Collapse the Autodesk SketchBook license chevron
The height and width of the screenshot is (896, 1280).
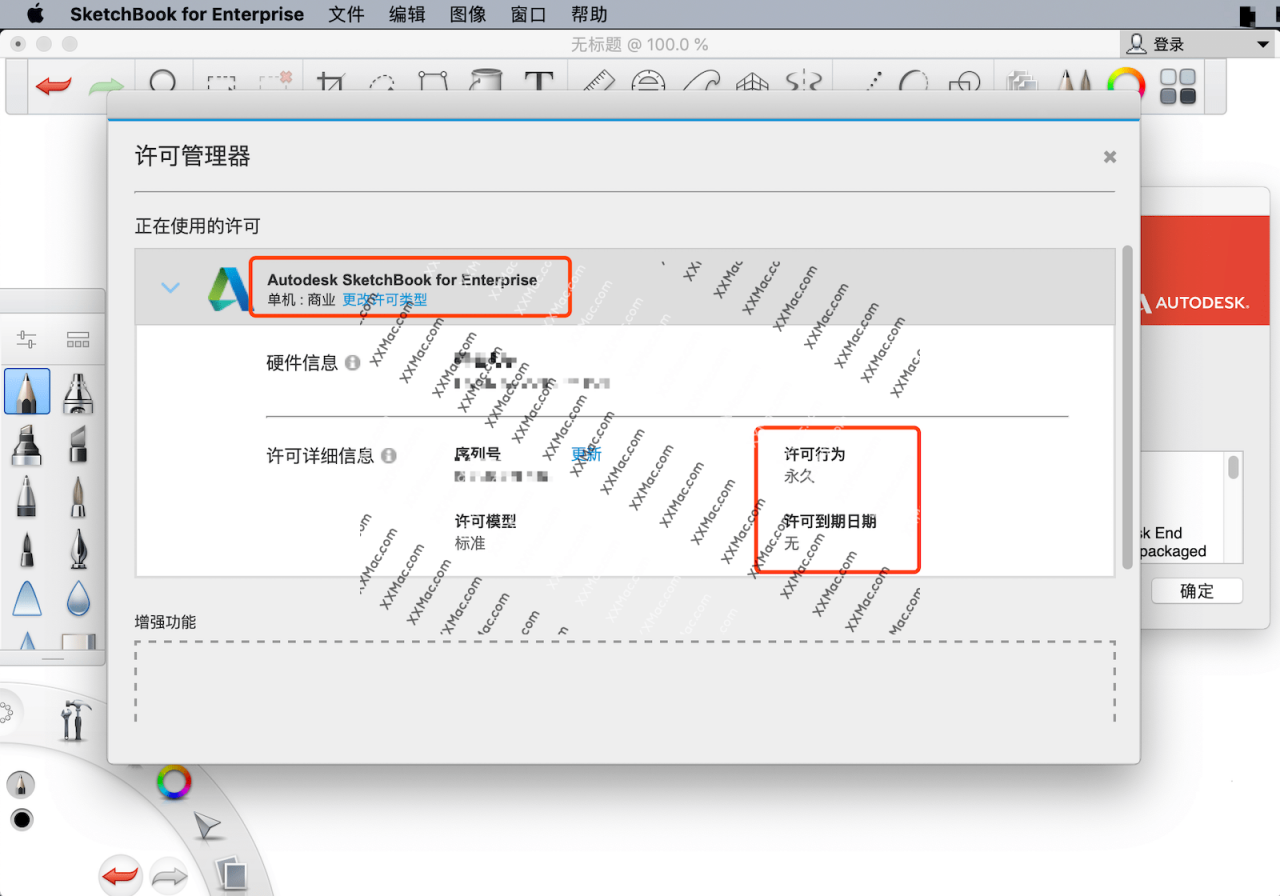[x=171, y=288]
